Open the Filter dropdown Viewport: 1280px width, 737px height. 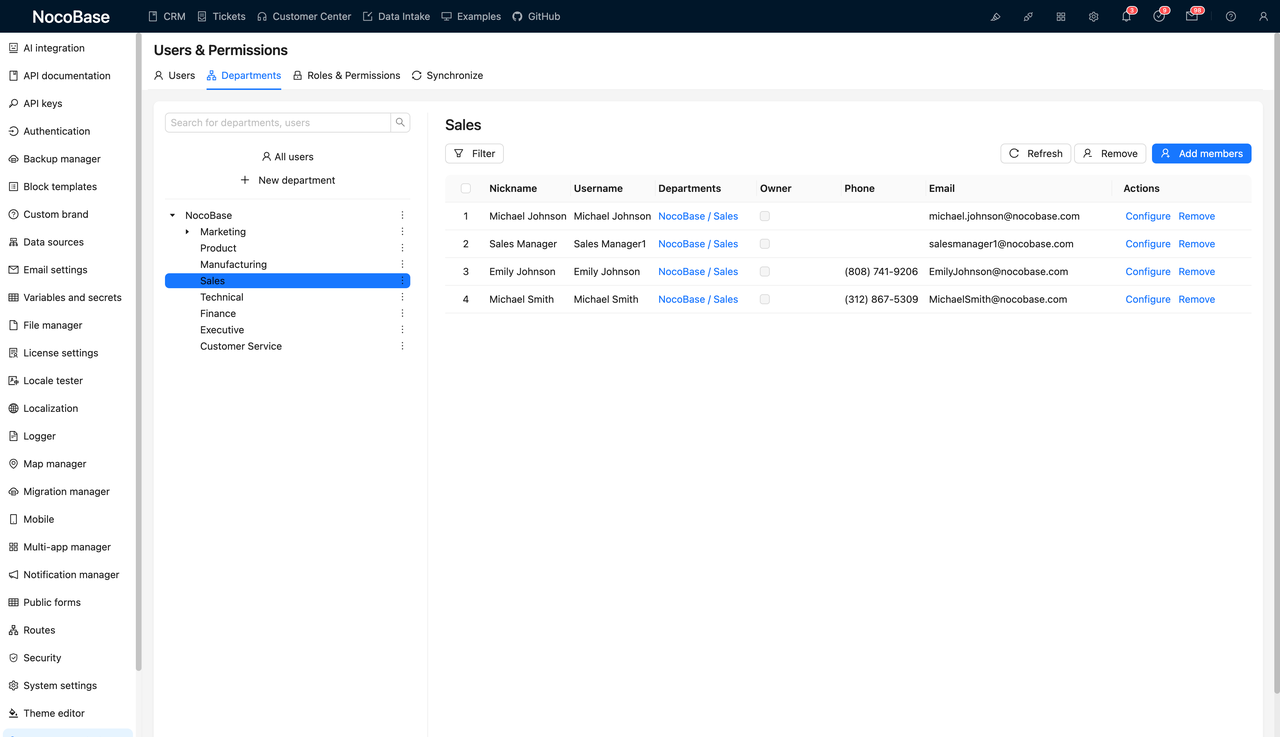(474, 153)
